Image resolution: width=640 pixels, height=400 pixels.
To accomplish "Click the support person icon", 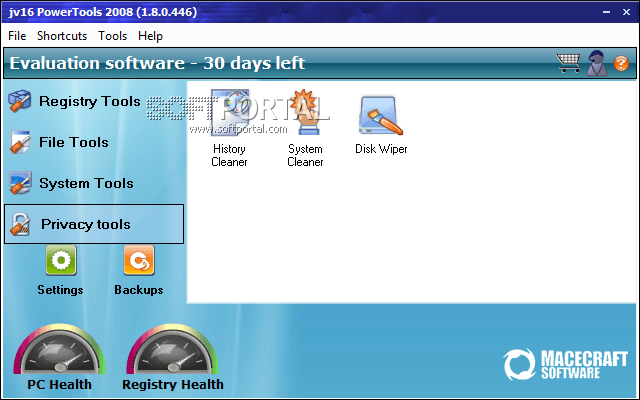I will coord(597,63).
